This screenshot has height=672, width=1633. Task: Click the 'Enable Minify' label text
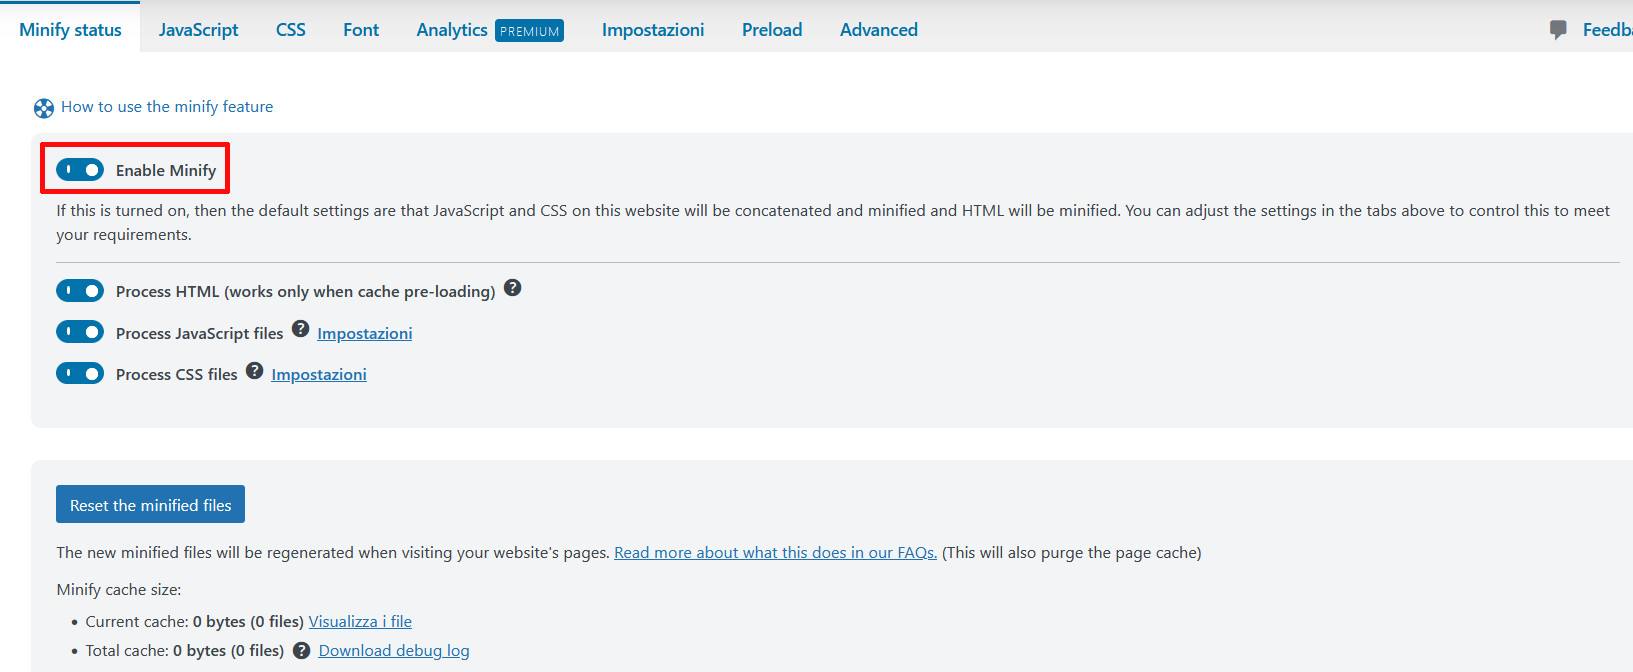pos(166,171)
